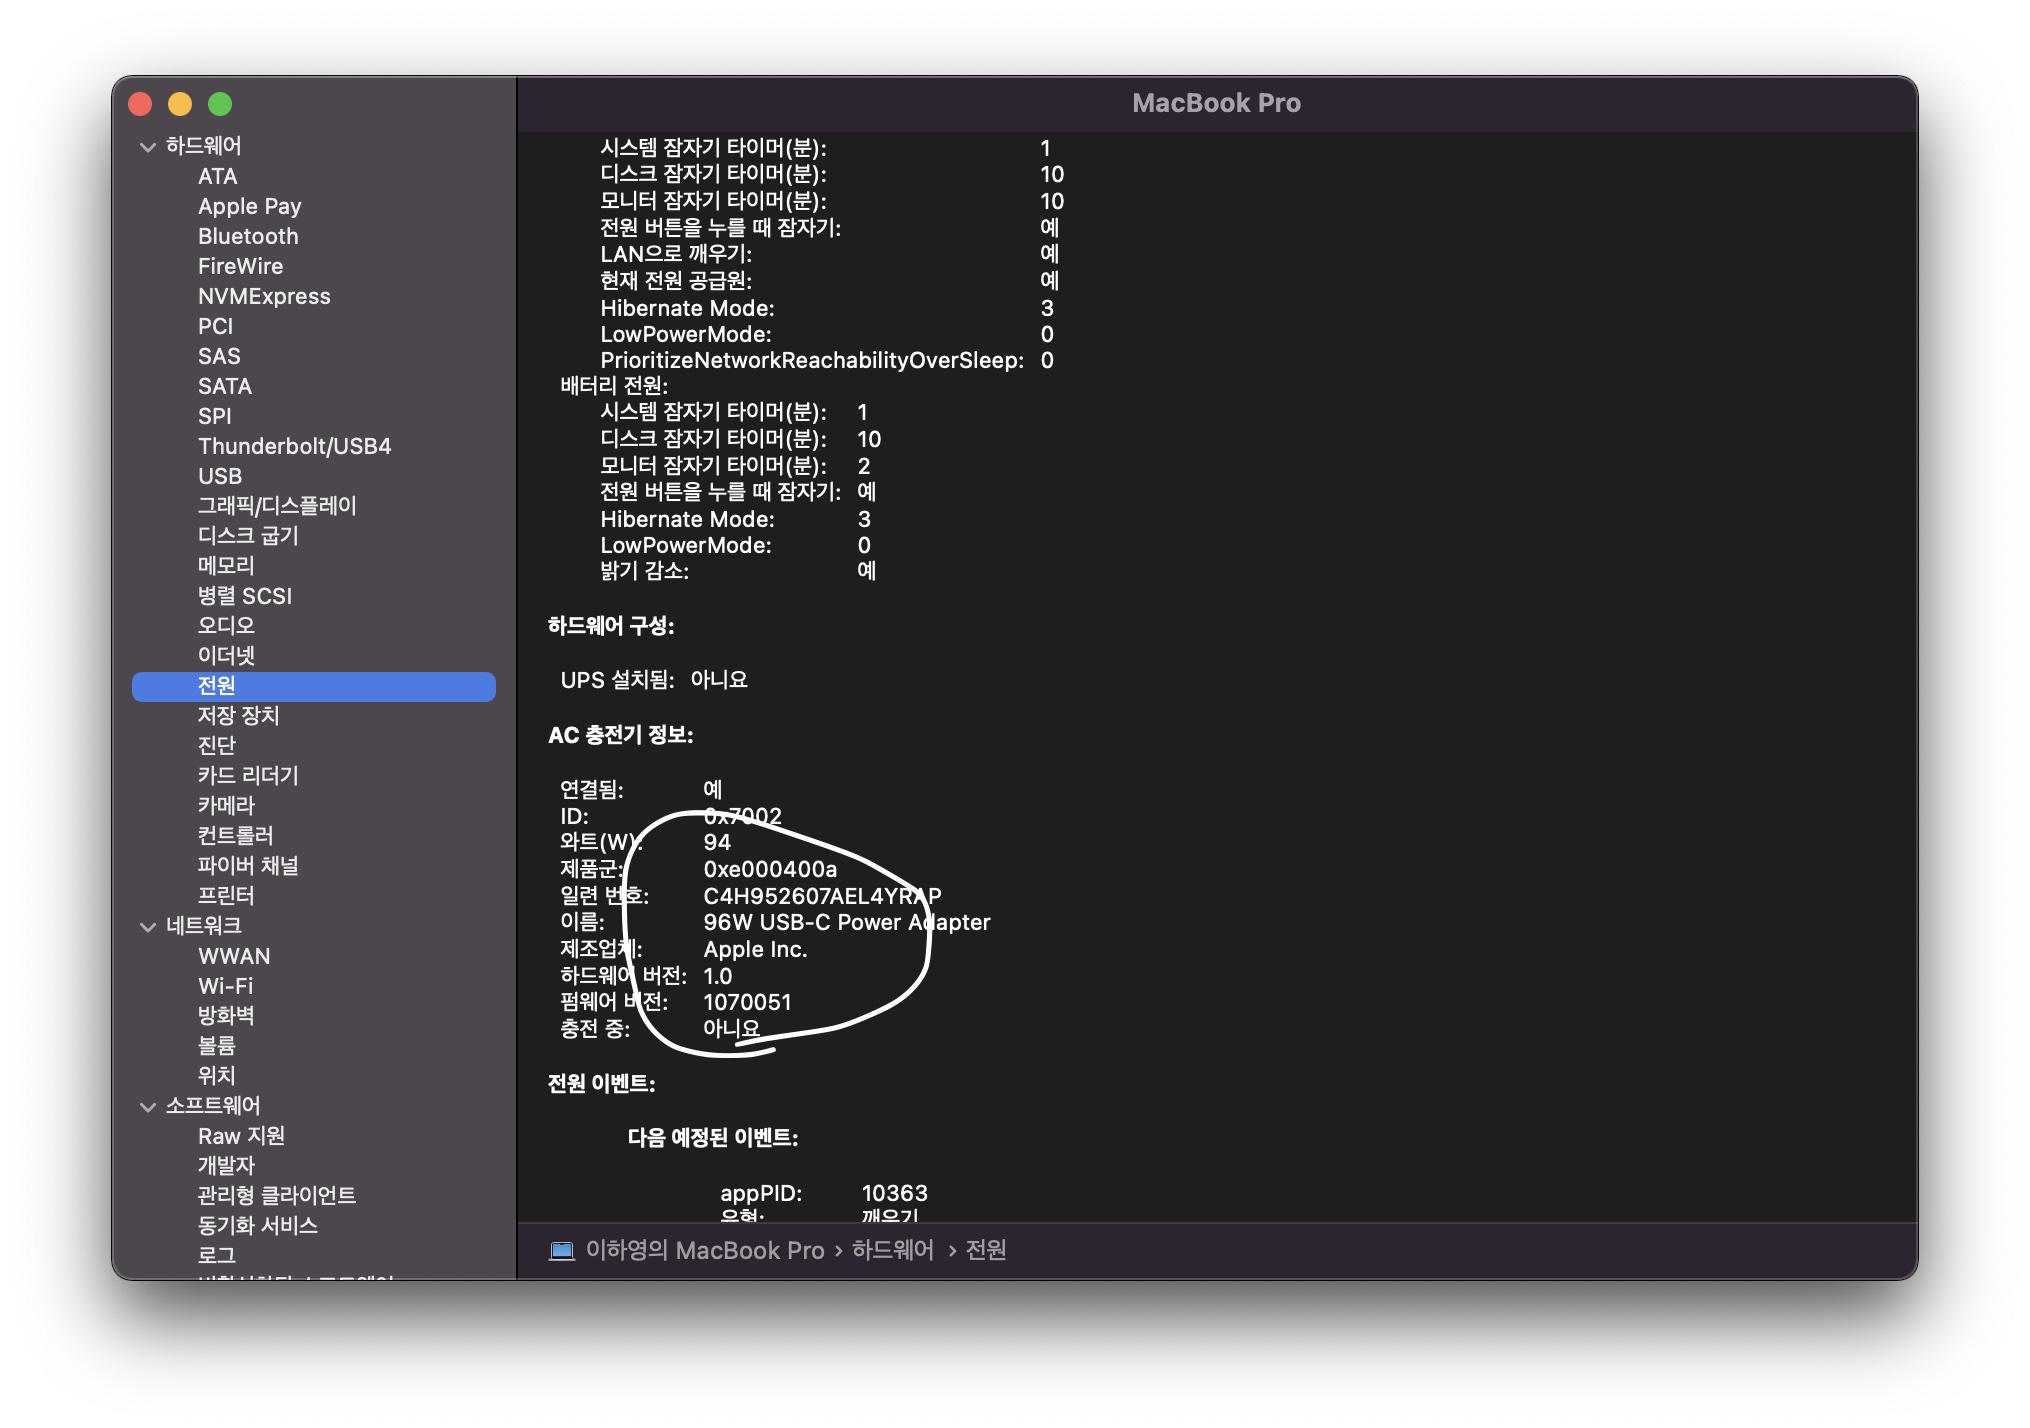Click the 전원 이벤트 heading
The image size is (2030, 1428).
[x=602, y=1085]
